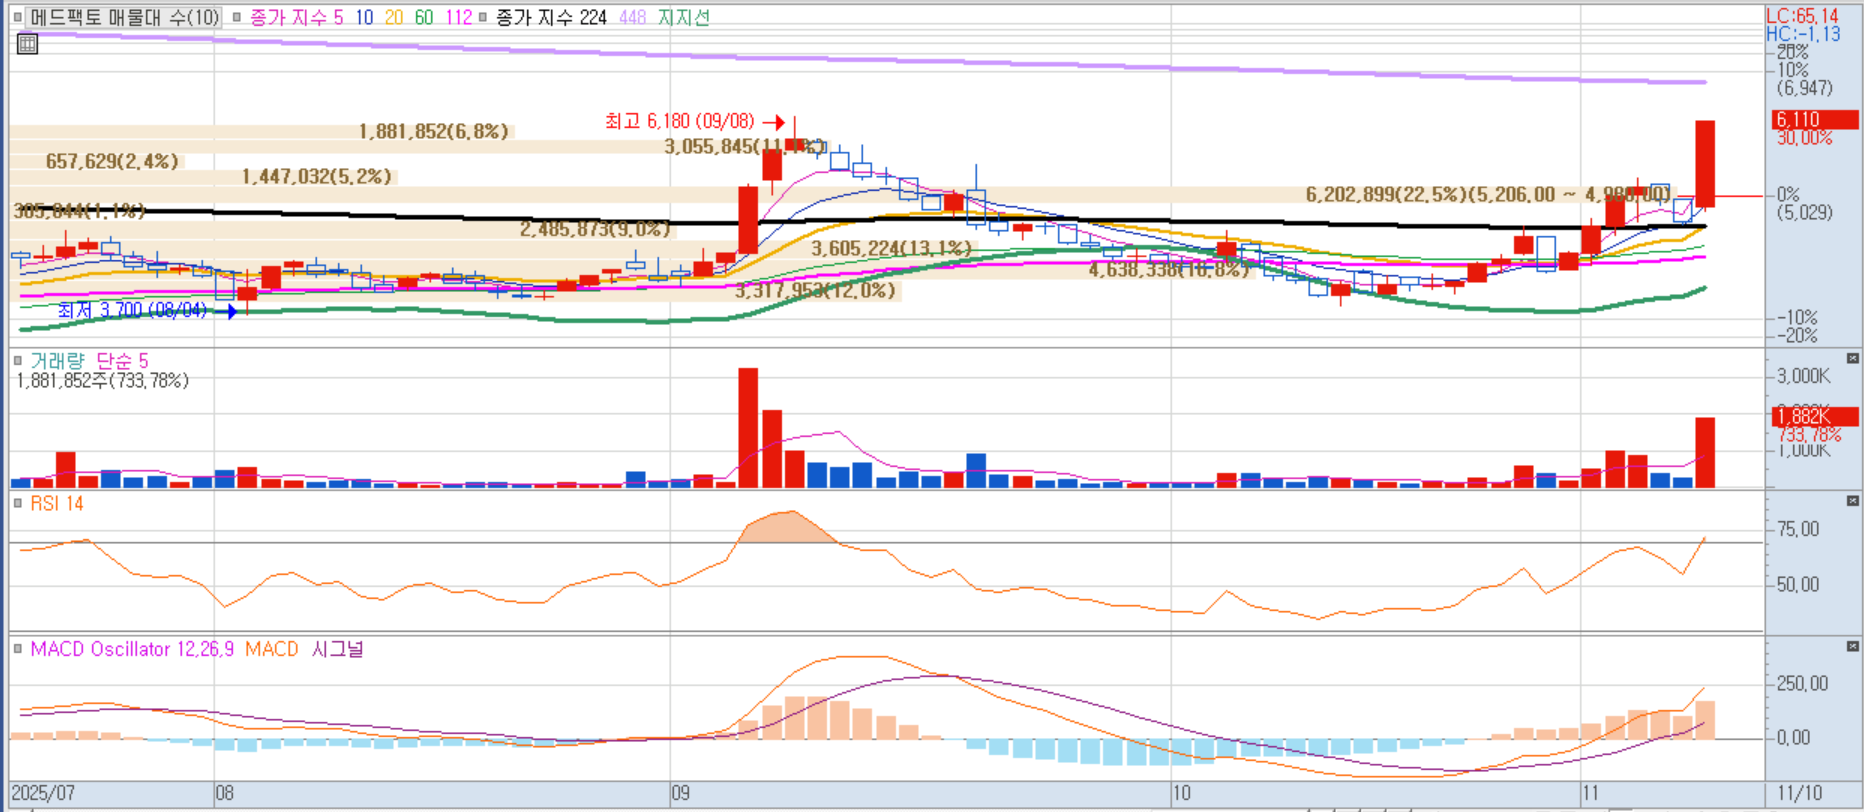Click the HC:-1,13 readout
The image size is (1864, 812).
point(1803,33)
